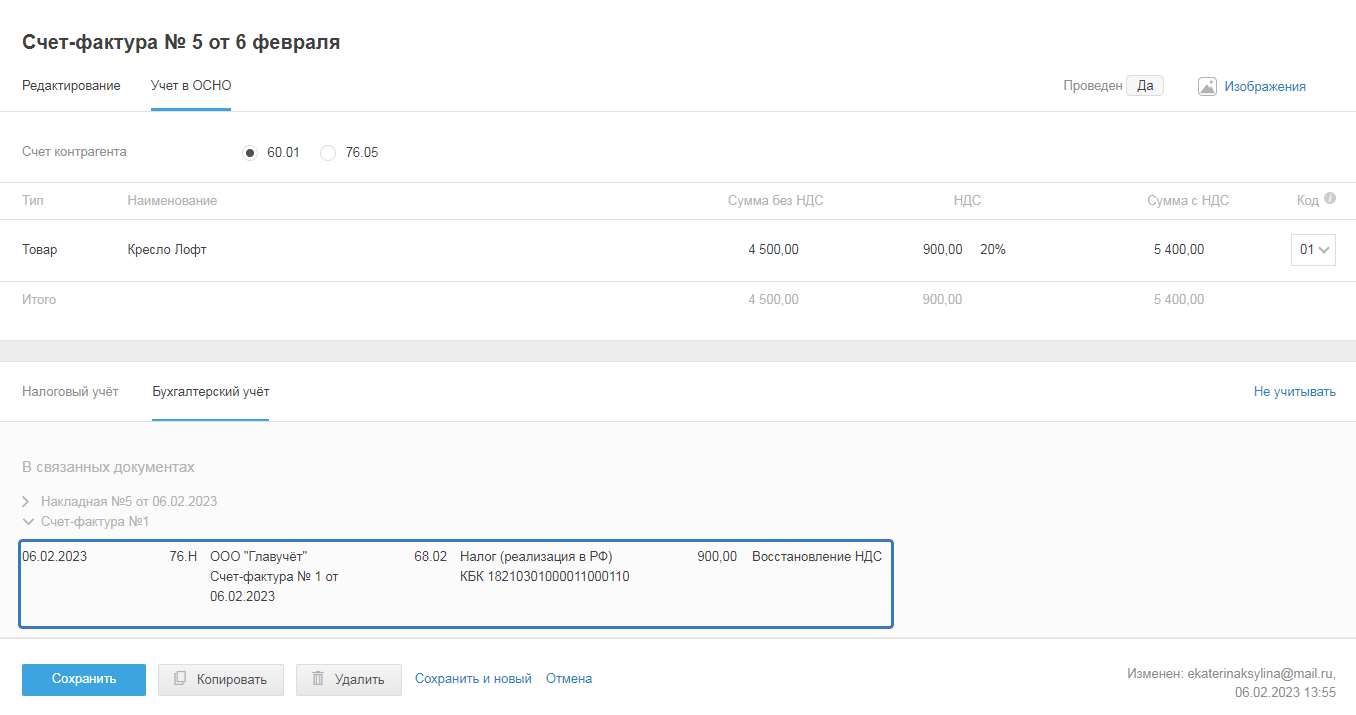Viewport: 1356px width, 715px height.
Task: Click the 20% VAT rate value
Action: click(x=993, y=250)
